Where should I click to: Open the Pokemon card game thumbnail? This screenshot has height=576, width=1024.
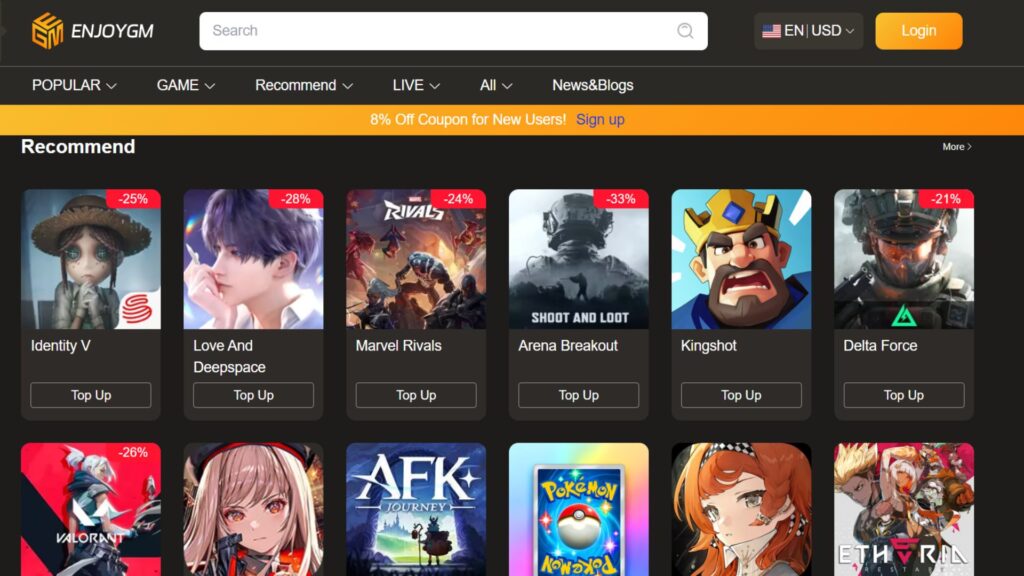(577, 510)
